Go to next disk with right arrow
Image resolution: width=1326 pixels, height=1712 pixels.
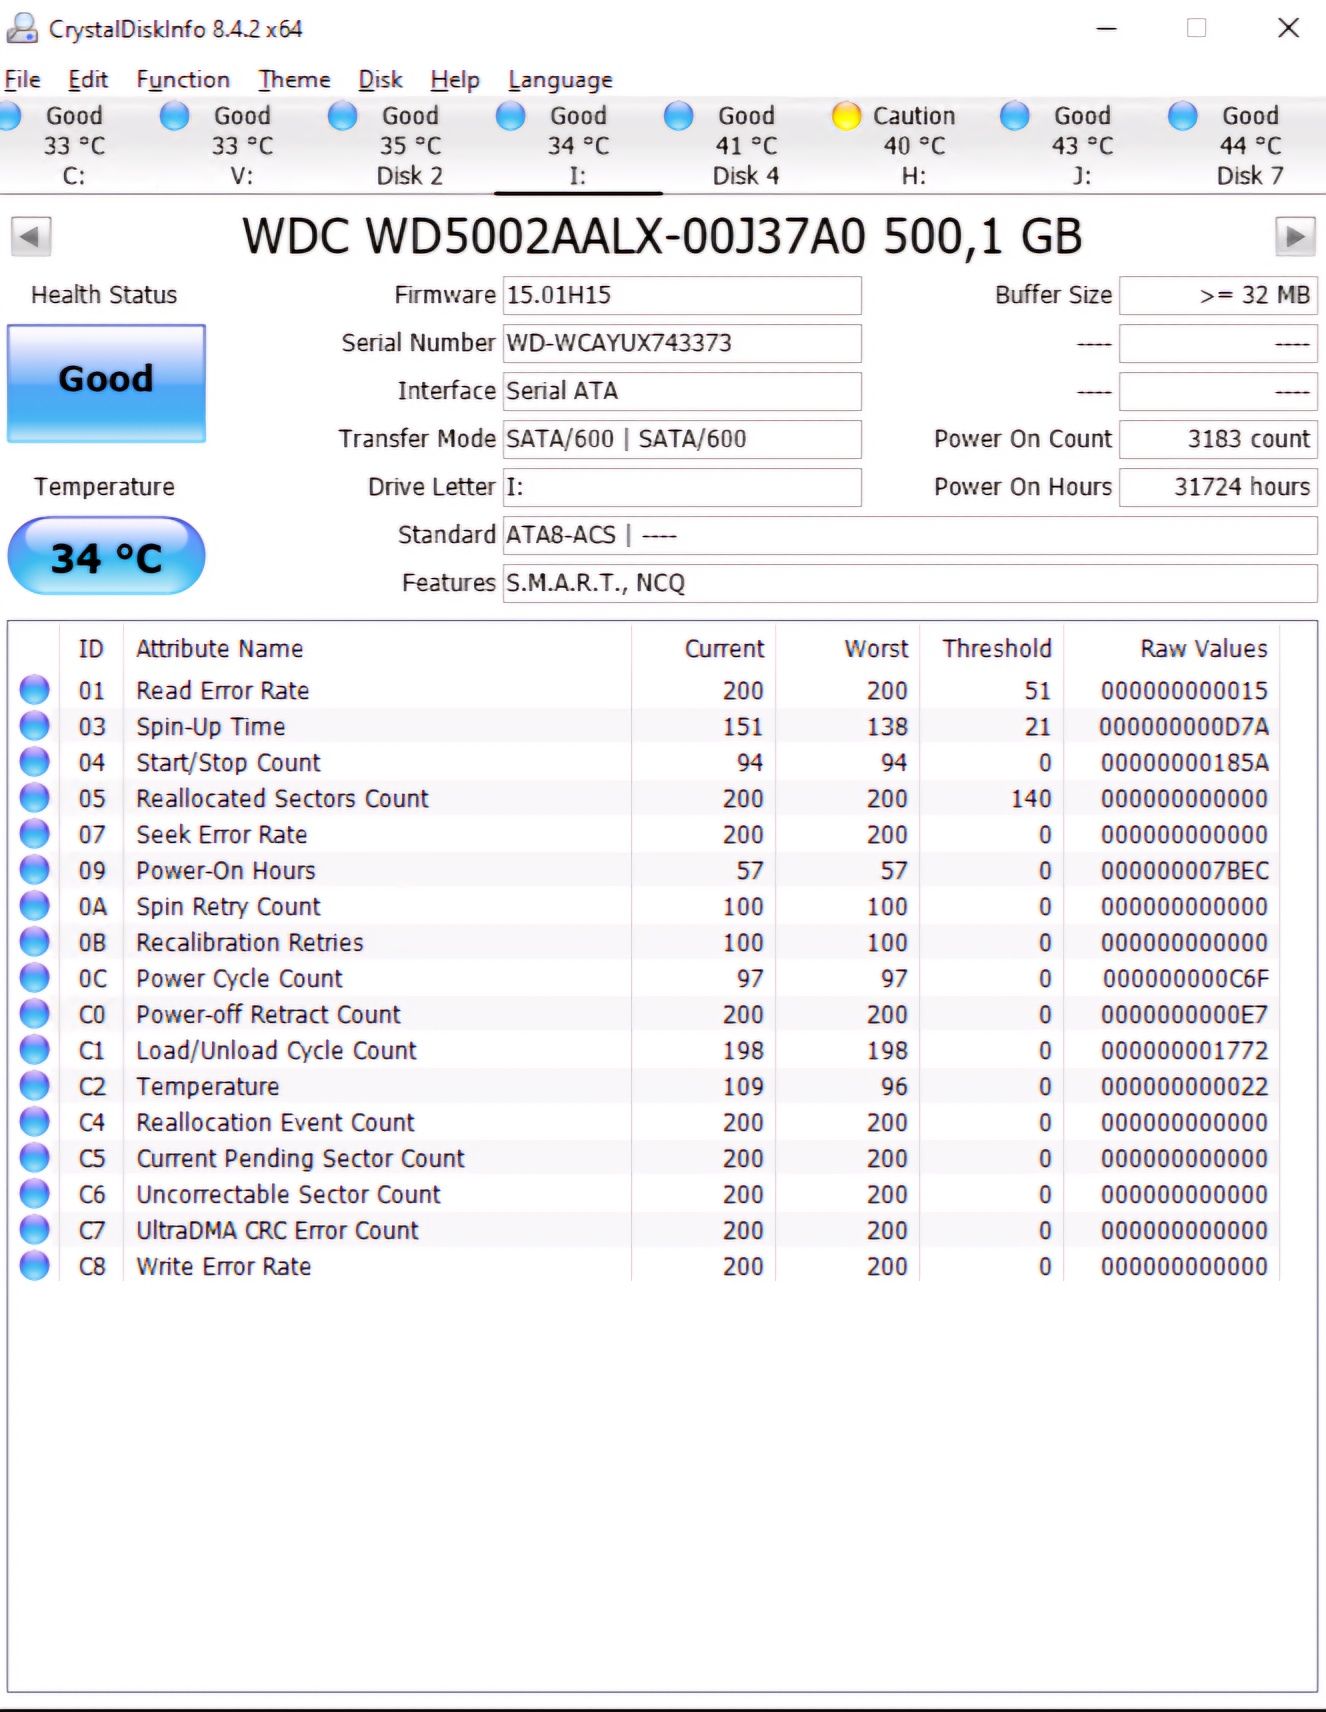point(1295,237)
